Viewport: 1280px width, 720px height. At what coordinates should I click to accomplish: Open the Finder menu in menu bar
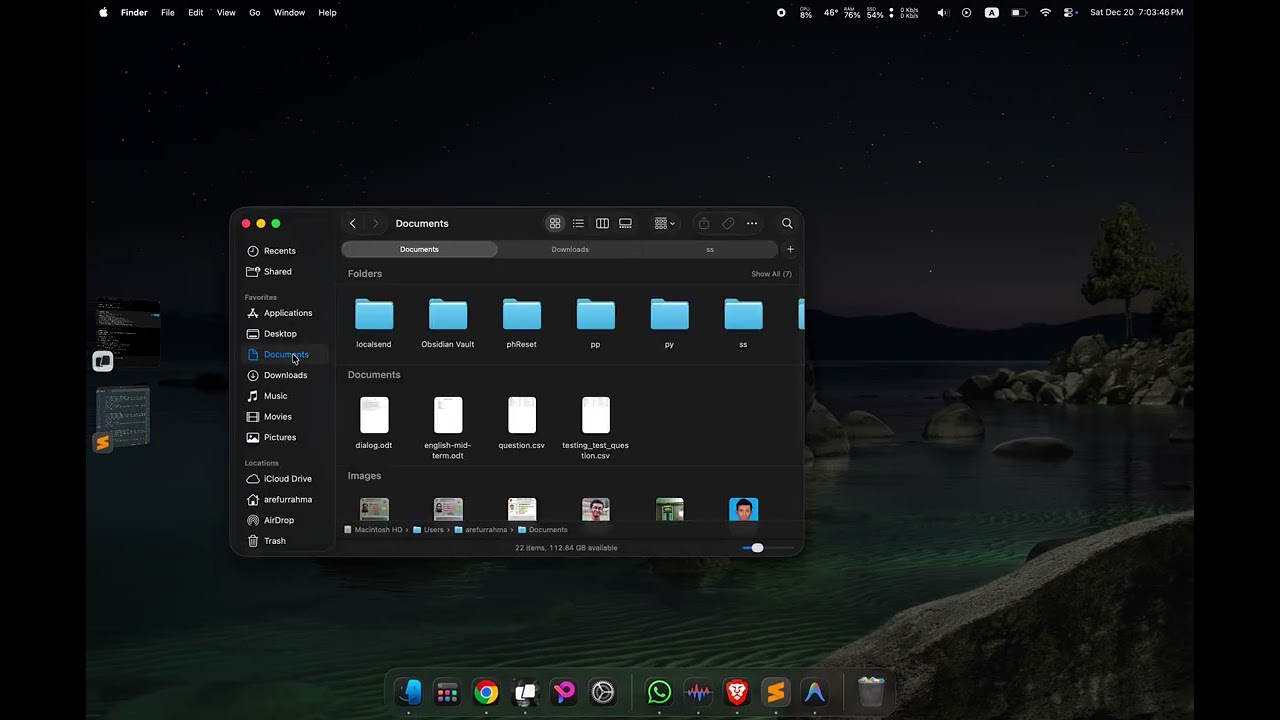(x=134, y=12)
